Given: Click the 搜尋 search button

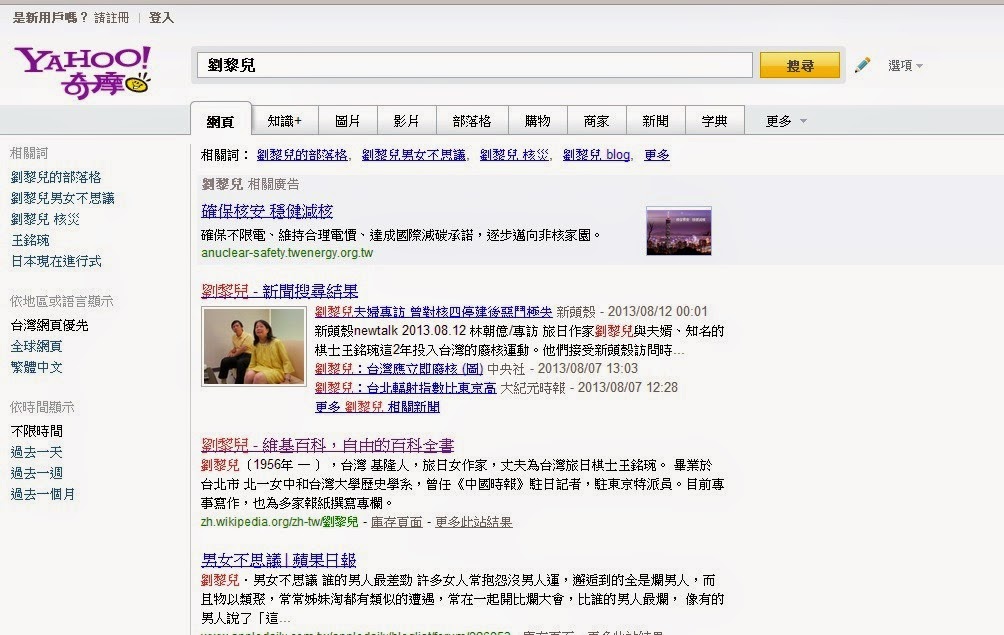Looking at the screenshot, I should click(800, 65).
